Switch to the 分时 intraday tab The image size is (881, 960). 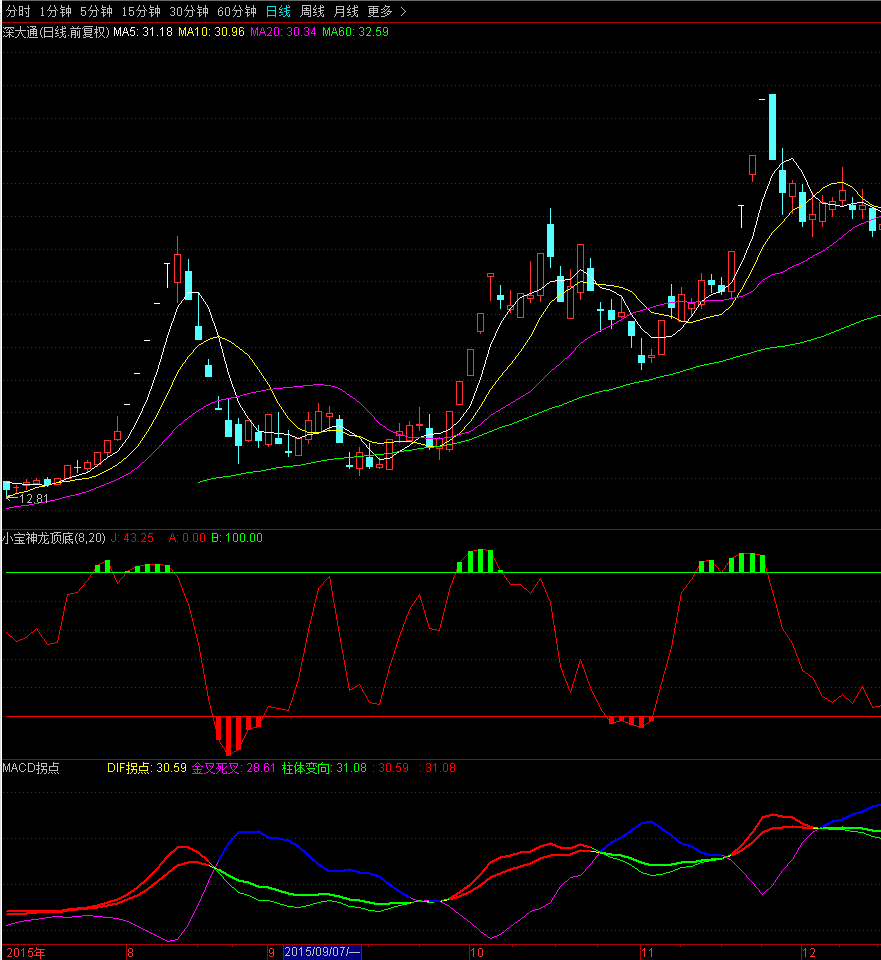(x=18, y=11)
